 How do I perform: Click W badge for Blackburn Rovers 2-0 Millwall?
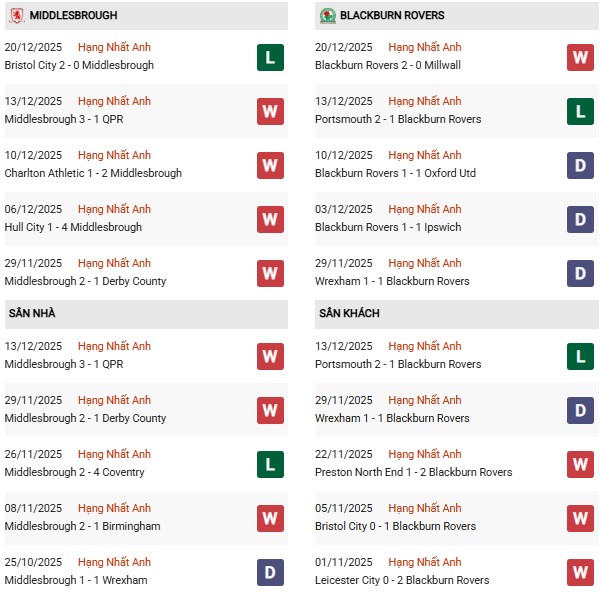coord(580,57)
